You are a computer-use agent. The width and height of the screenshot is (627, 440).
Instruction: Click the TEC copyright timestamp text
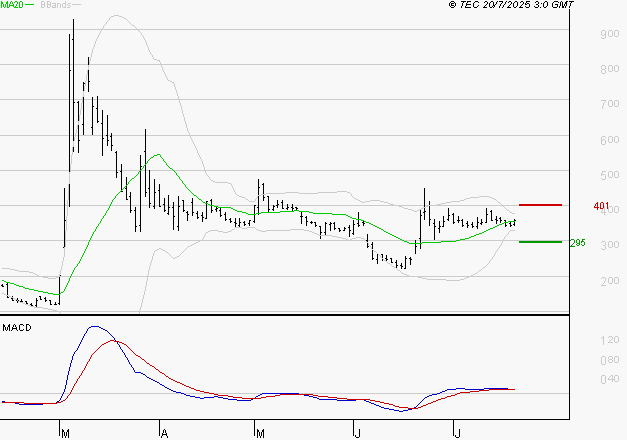click(x=511, y=5)
